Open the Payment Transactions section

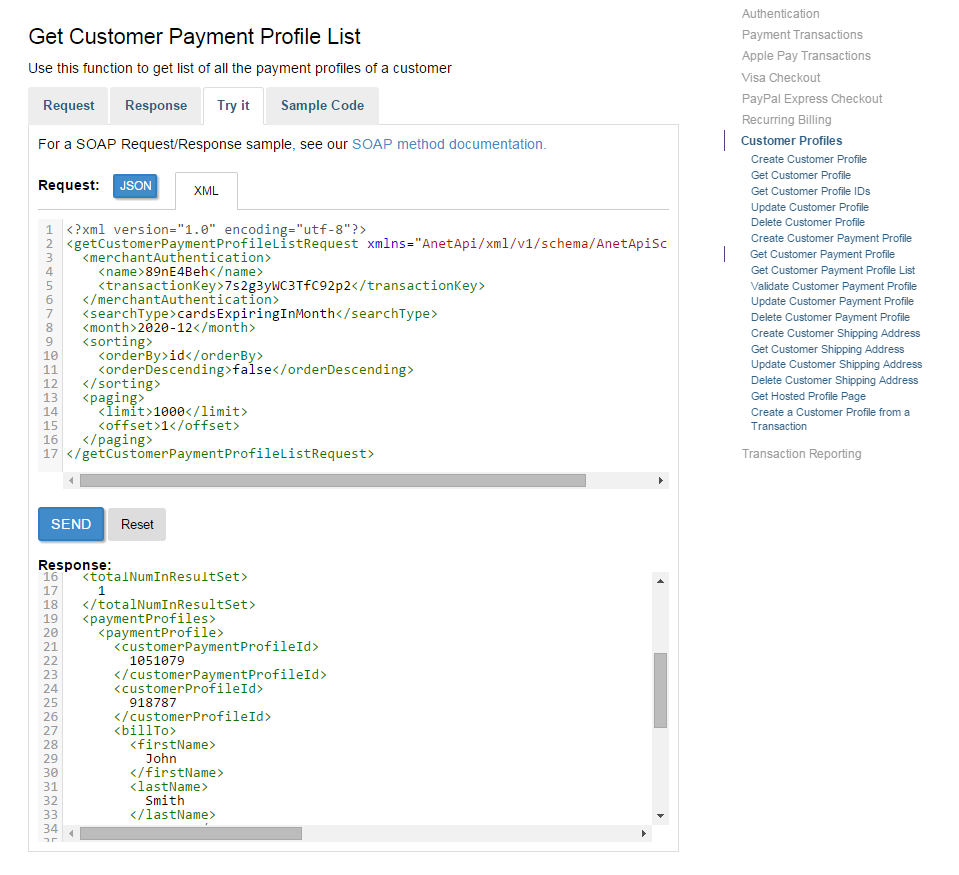pyautogui.click(x=801, y=34)
